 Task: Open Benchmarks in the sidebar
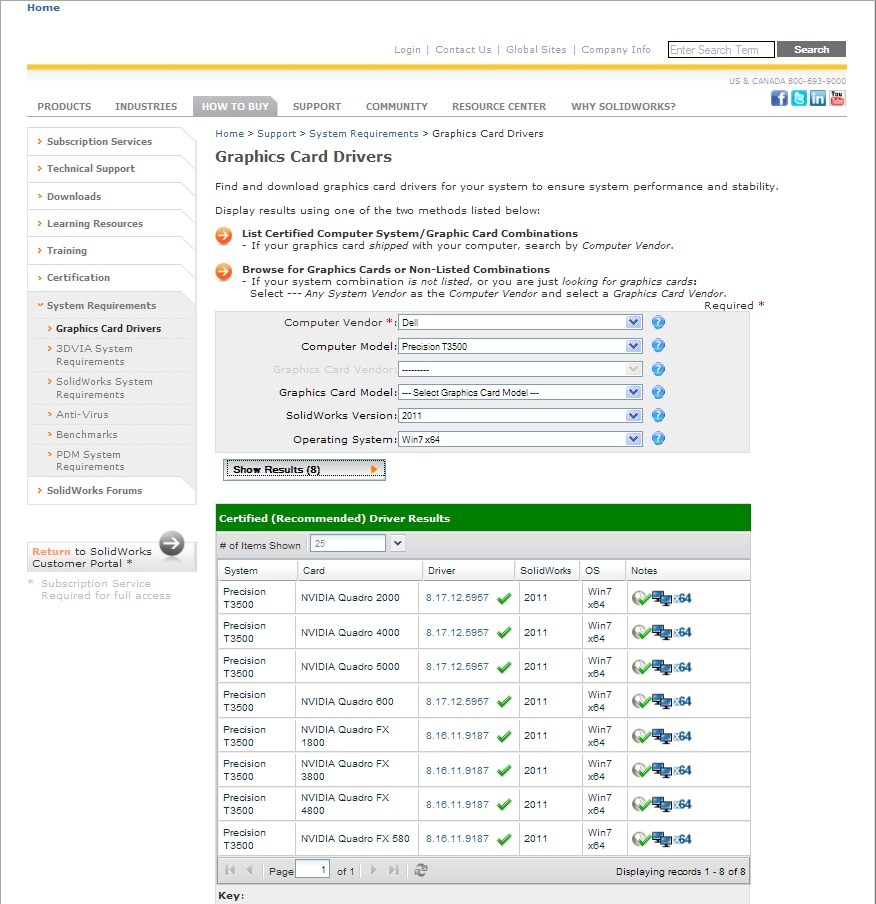(87, 435)
